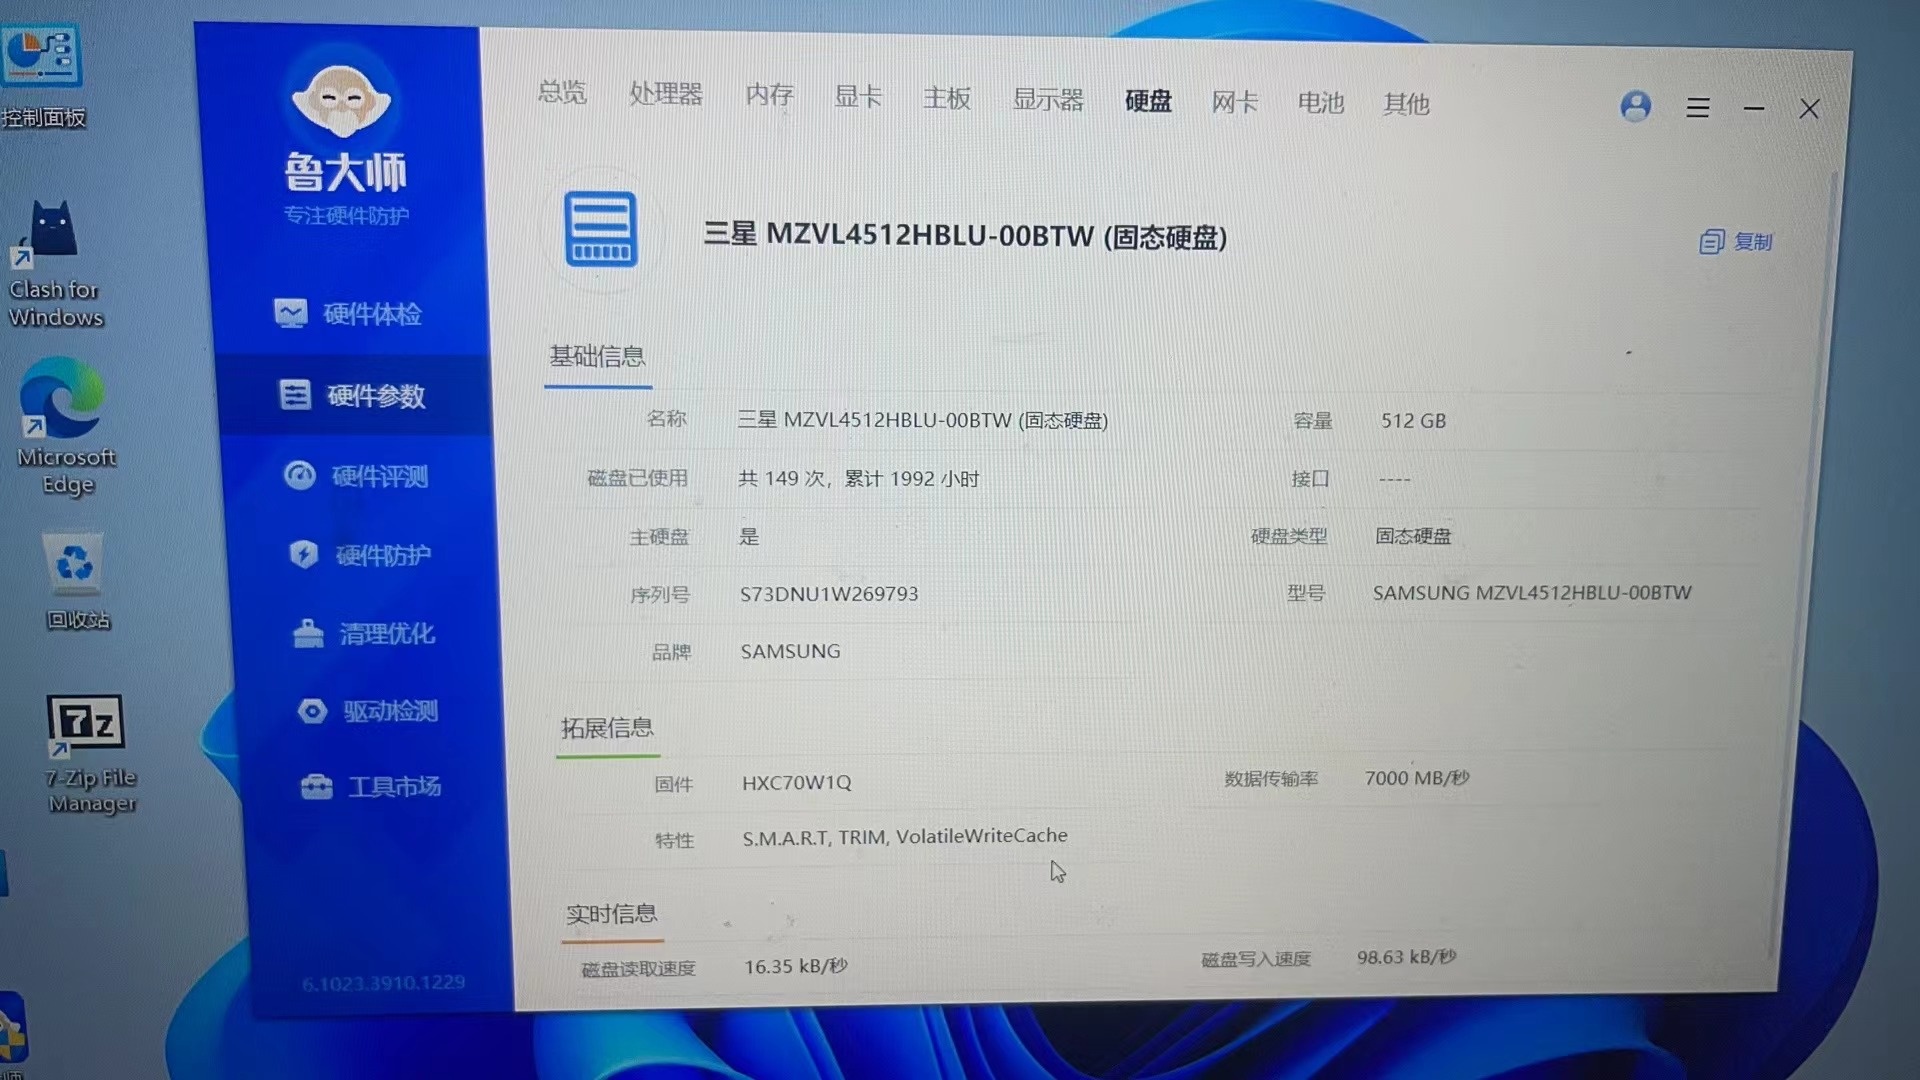
Task: Open 驱动检测 in the sidebar
Action: 368,711
